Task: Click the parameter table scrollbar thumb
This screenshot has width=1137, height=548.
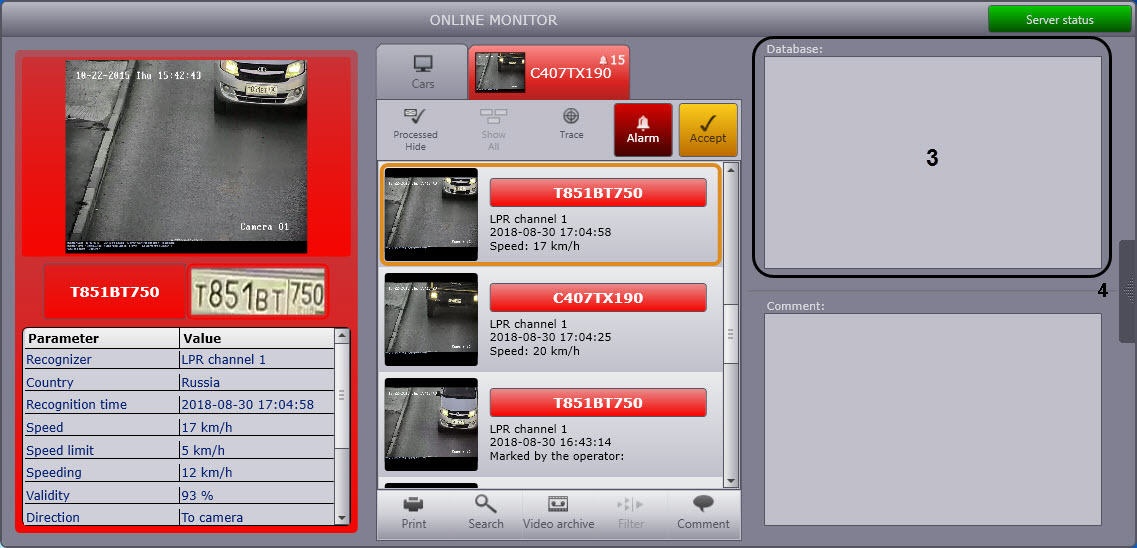Action: [342, 395]
